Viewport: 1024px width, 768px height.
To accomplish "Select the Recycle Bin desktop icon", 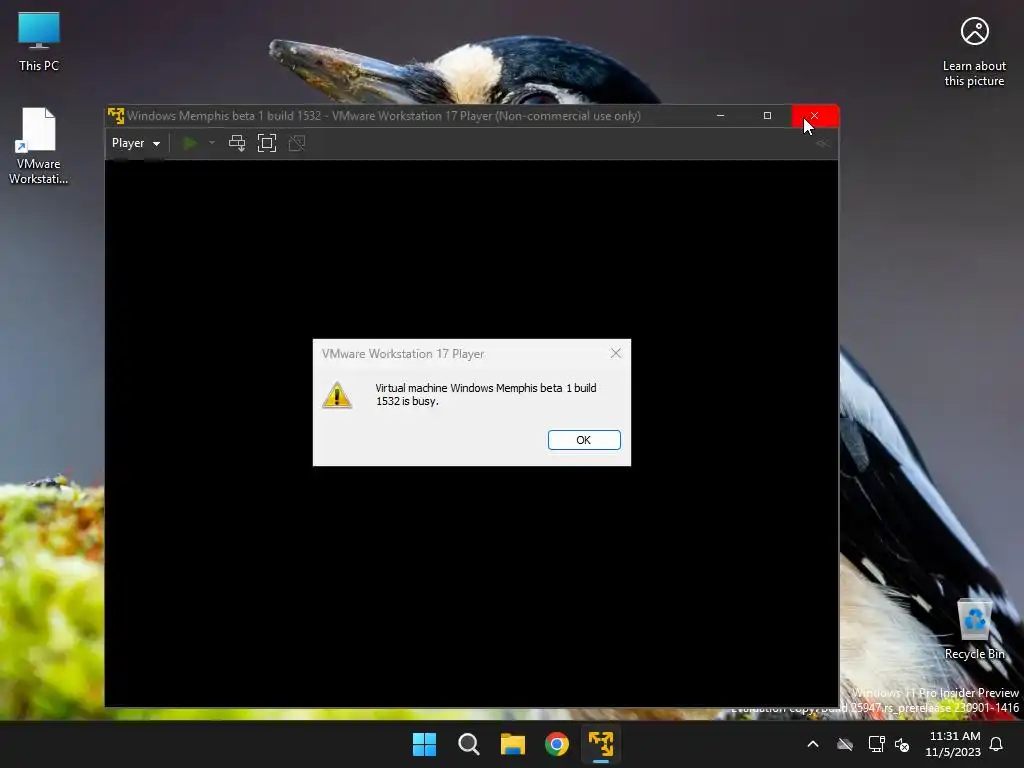I will [974, 630].
